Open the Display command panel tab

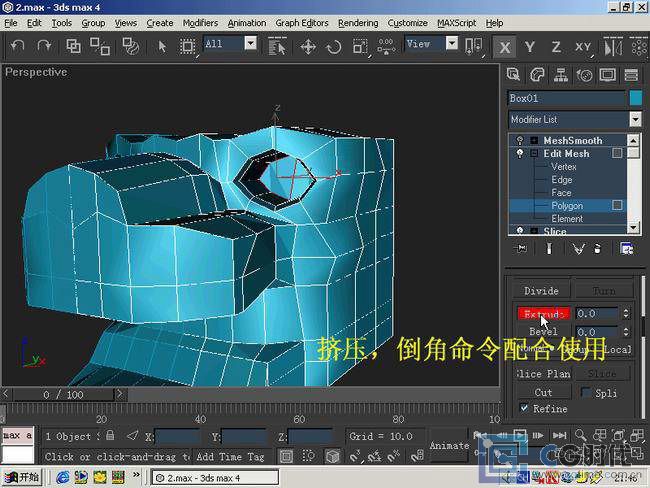(608, 75)
